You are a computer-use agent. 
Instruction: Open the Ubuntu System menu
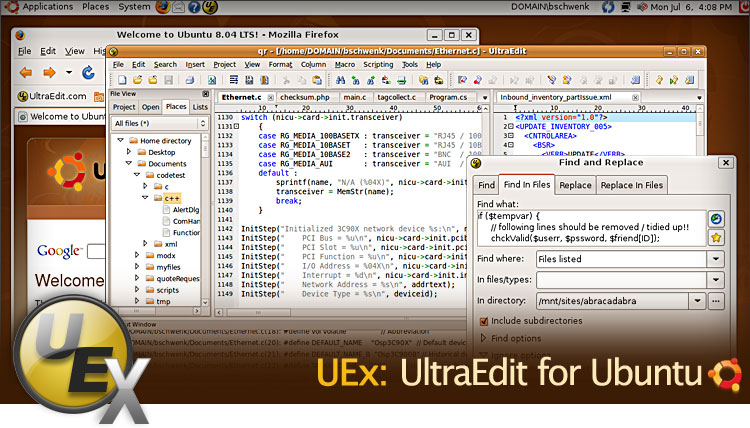coord(134,7)
